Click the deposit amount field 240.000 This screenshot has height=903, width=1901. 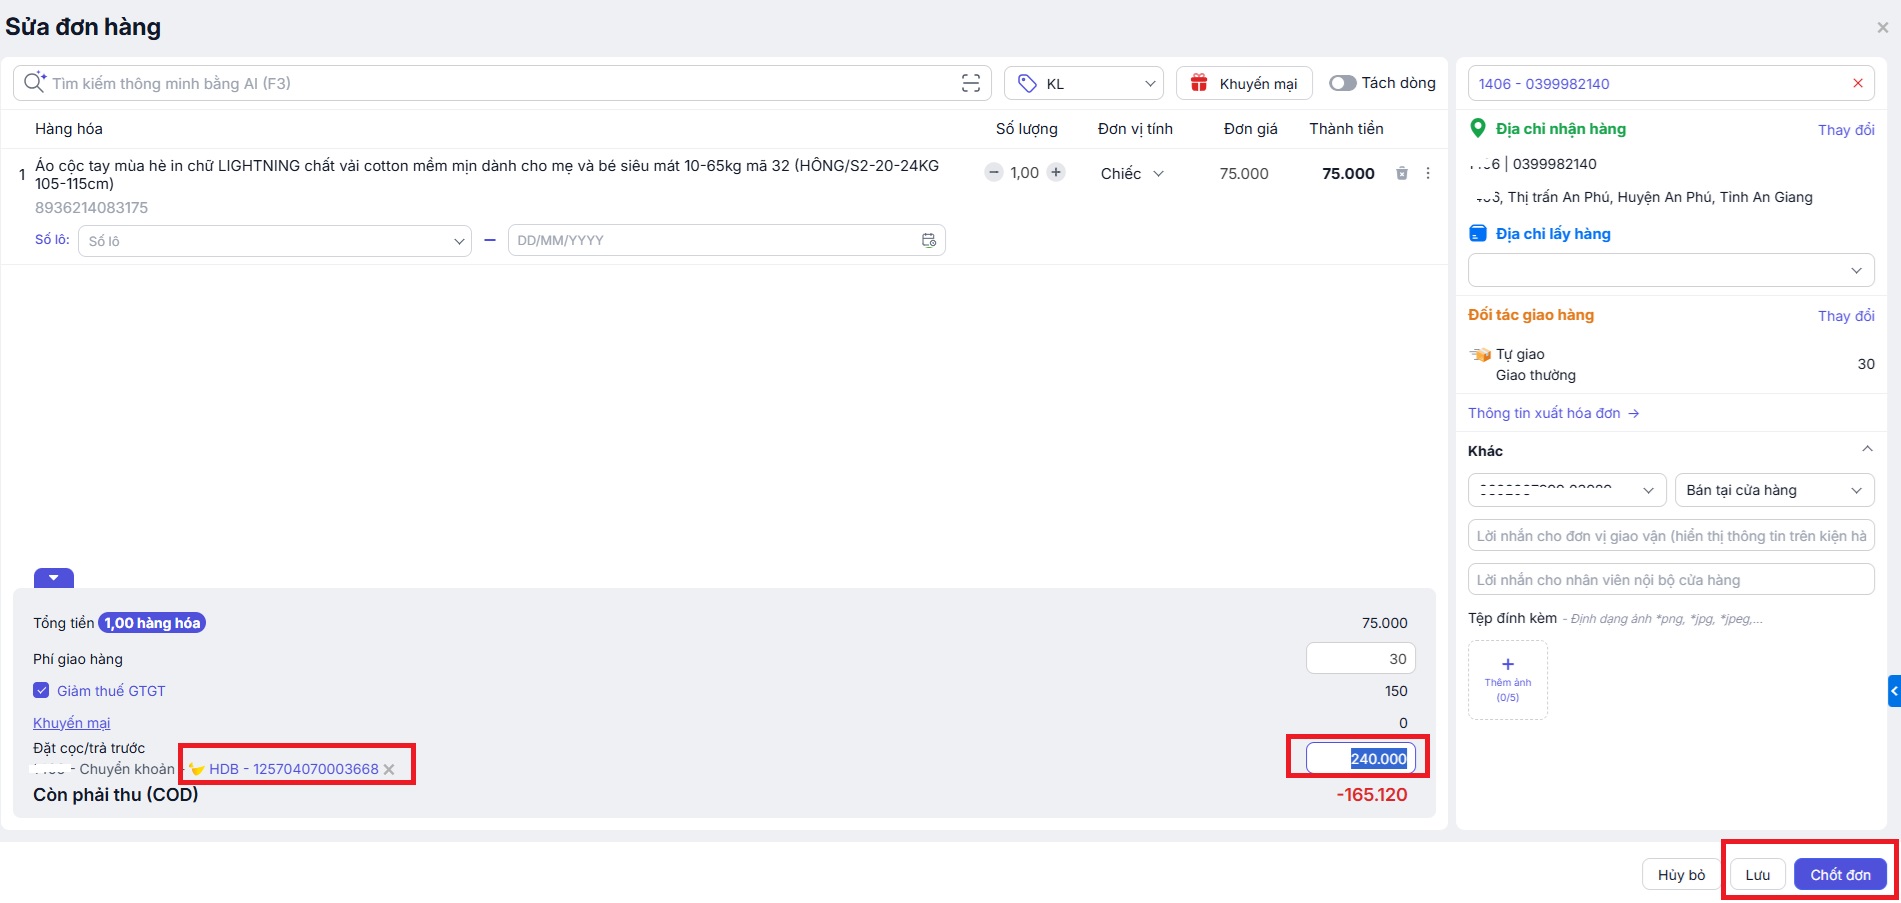coord(1361,758)
